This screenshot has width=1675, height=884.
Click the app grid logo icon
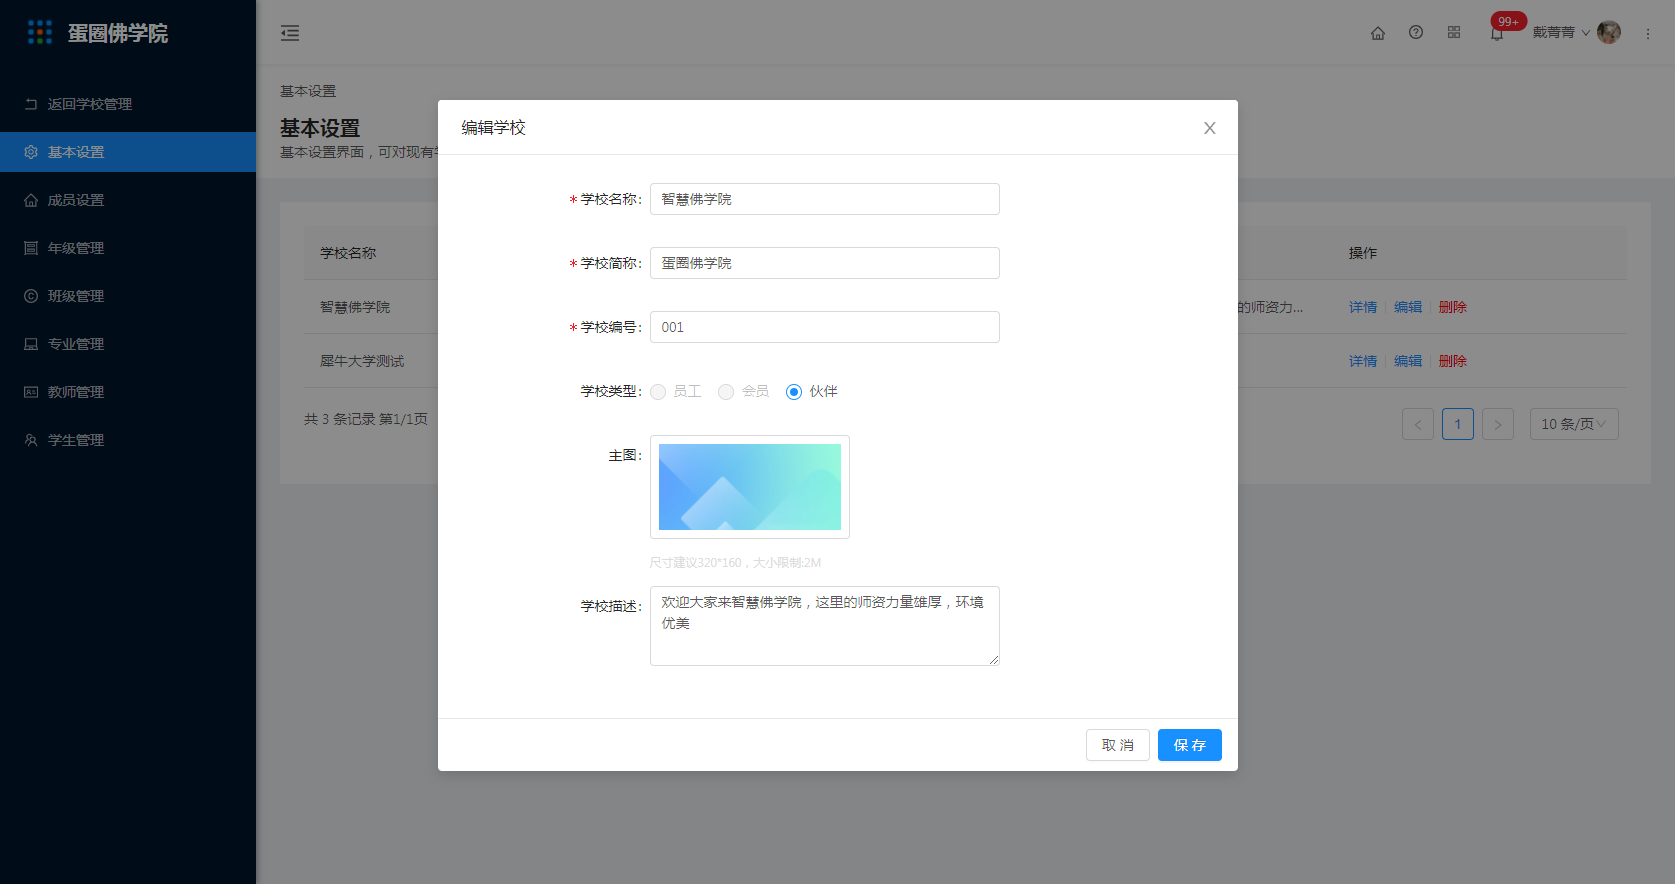coord(40,33)
